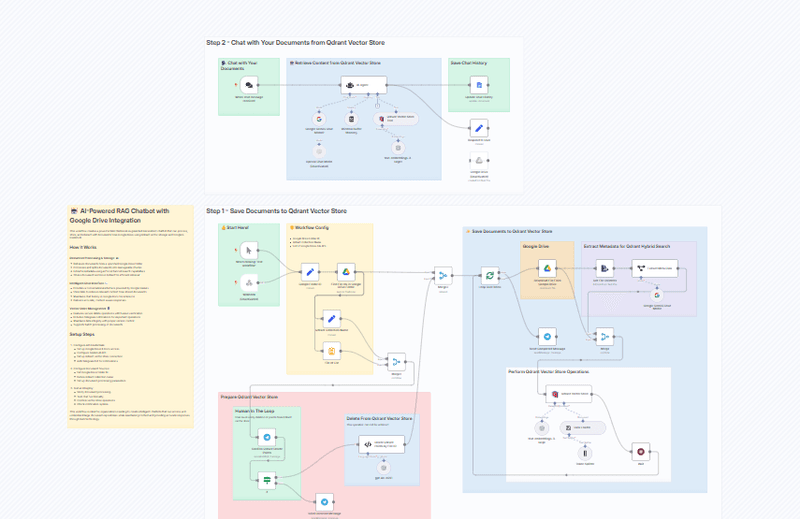Select the Google Drive download file node
Screen dimensions: 800x519
[547, 268]
